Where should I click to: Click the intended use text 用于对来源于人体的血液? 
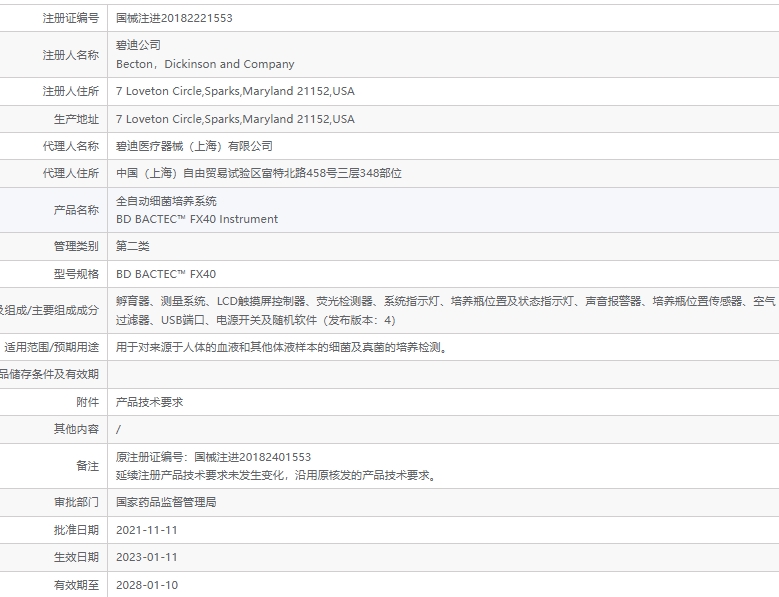283,348
